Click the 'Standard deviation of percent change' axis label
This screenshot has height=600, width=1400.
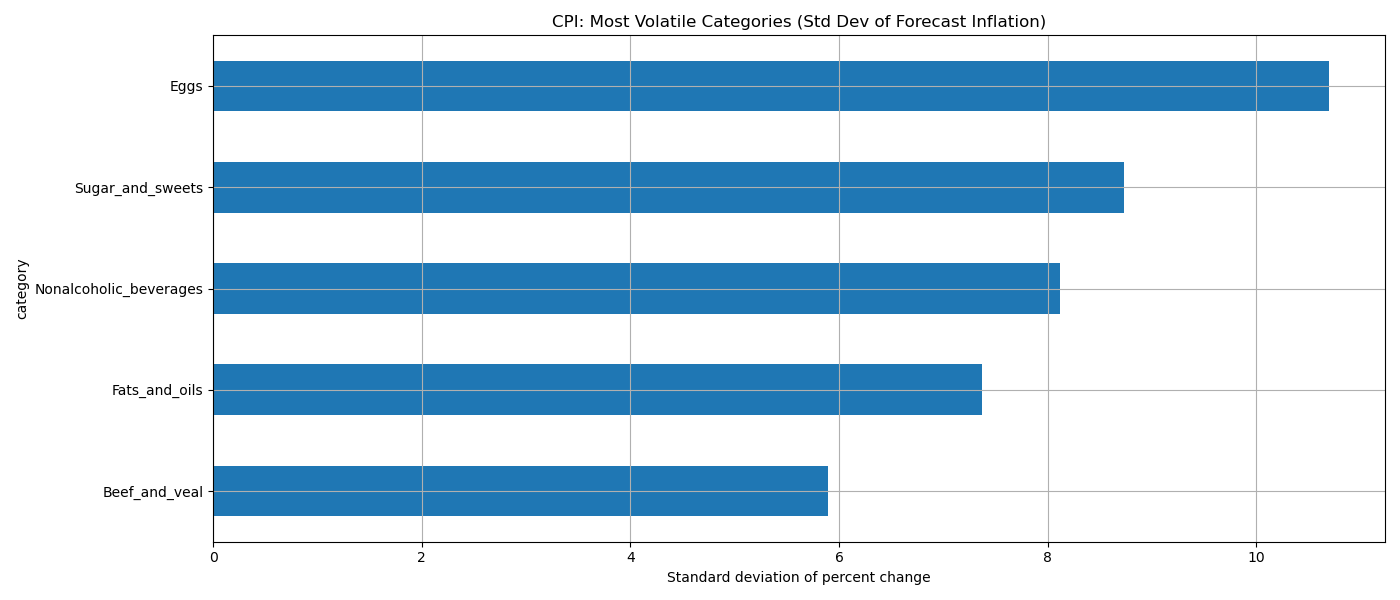click(798, 578)
